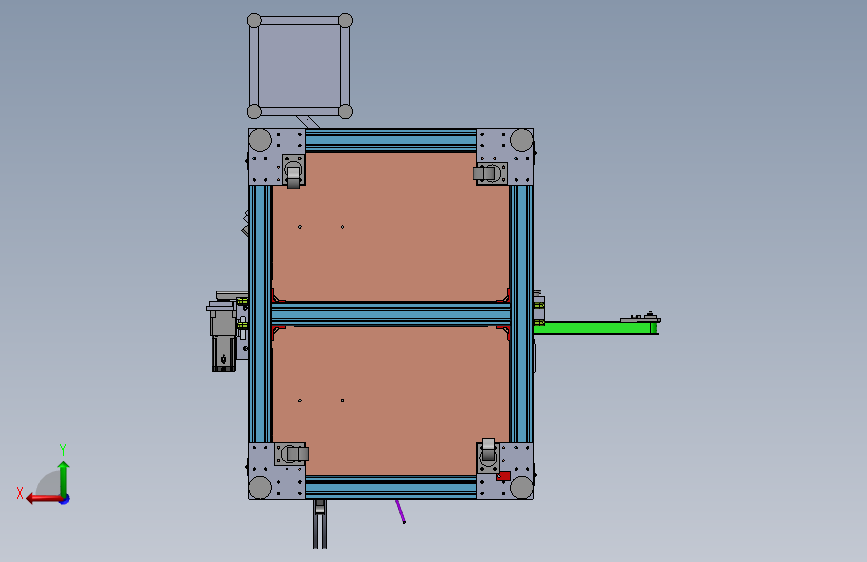Select the round foot pad at bottom-right corner
This screenshot has width=867, height=562.
521,487
